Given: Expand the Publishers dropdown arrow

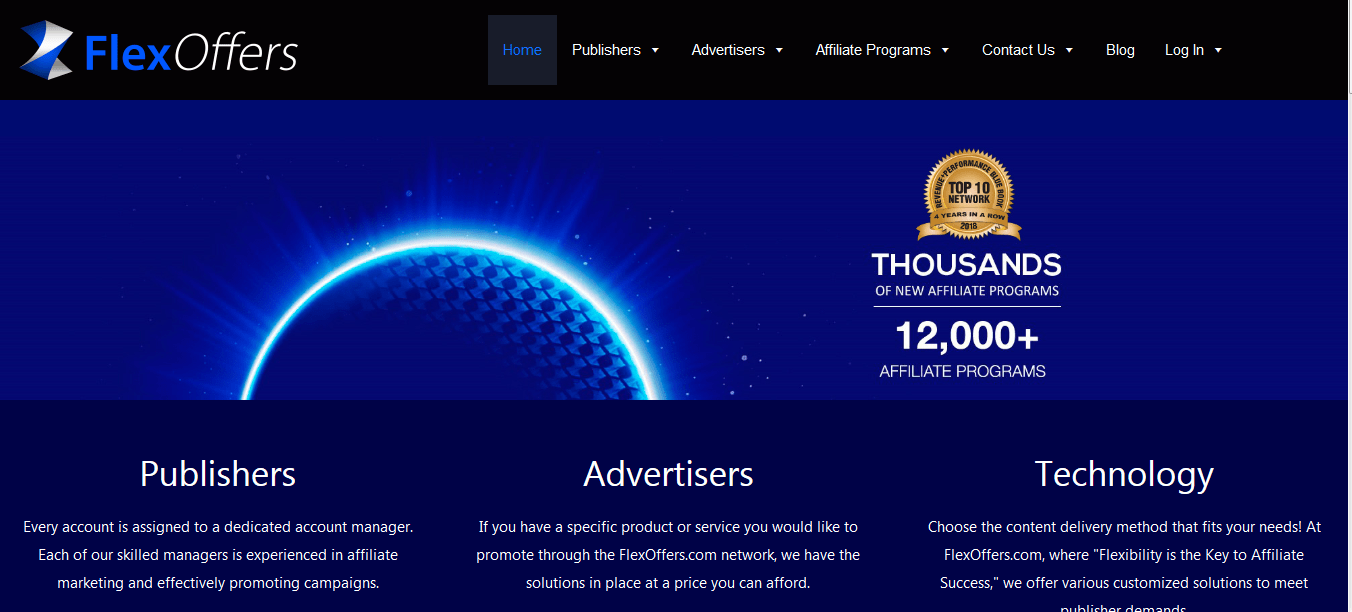Looking at the screenshot, I should pyautogui.click(x=655, y=50).
